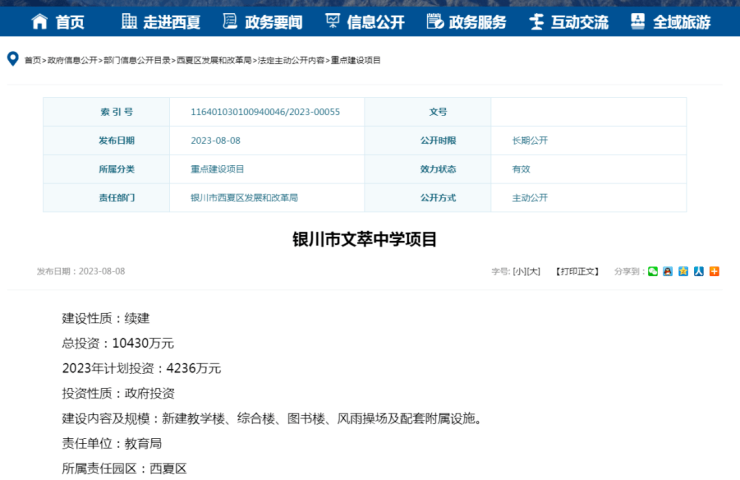The width and height of the screenshot is (740, 480).
Task: Open the 走进西夏 menu
Action: click(x=162, y=21)
